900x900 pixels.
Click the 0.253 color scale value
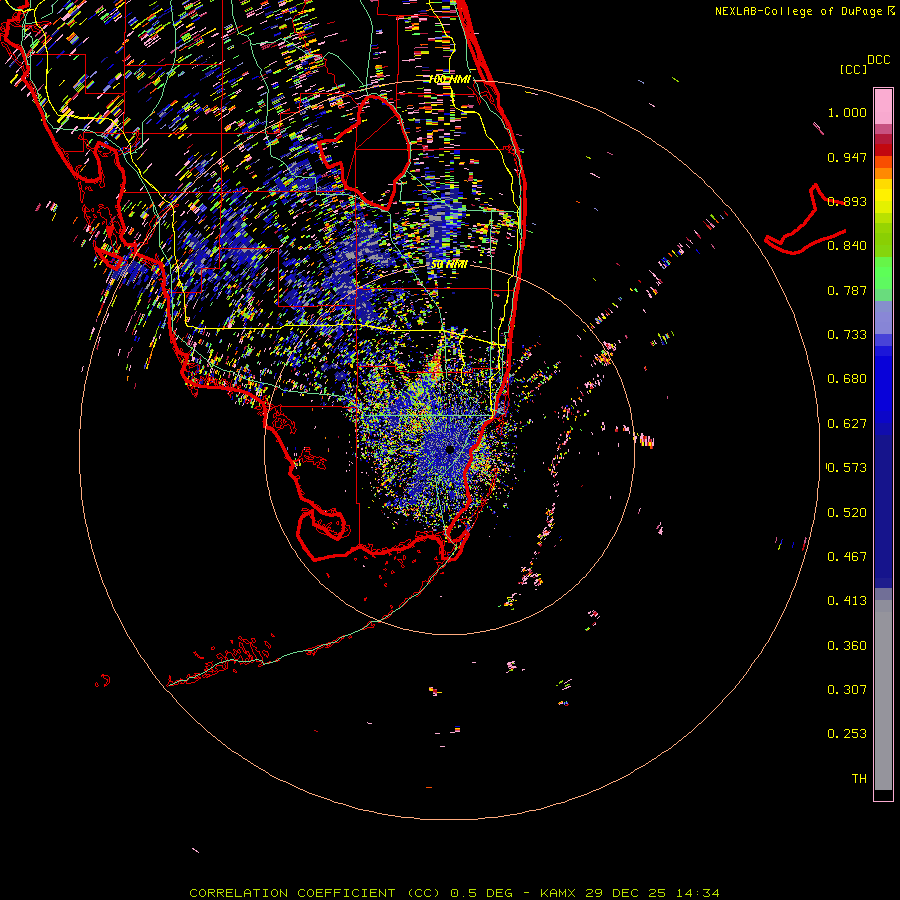pyautogui.click(x=847, y=734)
